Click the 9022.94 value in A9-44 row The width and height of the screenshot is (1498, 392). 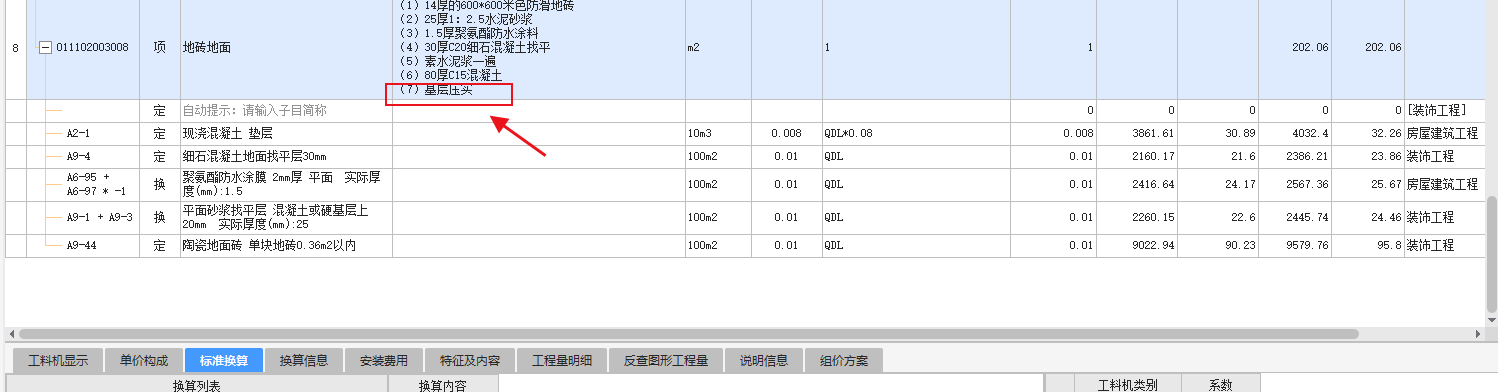tap(1137, 245)
